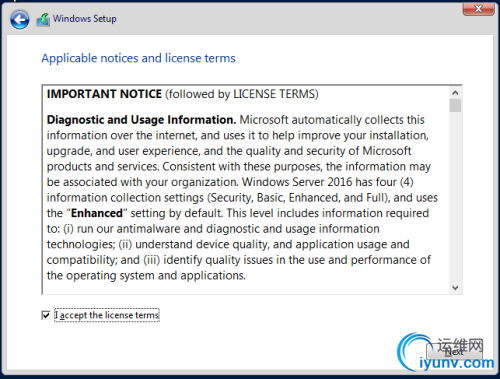Screen dimensions: 500x379
Task: Click the license box scrollbar thumb
Action: [x=455, y=105]
